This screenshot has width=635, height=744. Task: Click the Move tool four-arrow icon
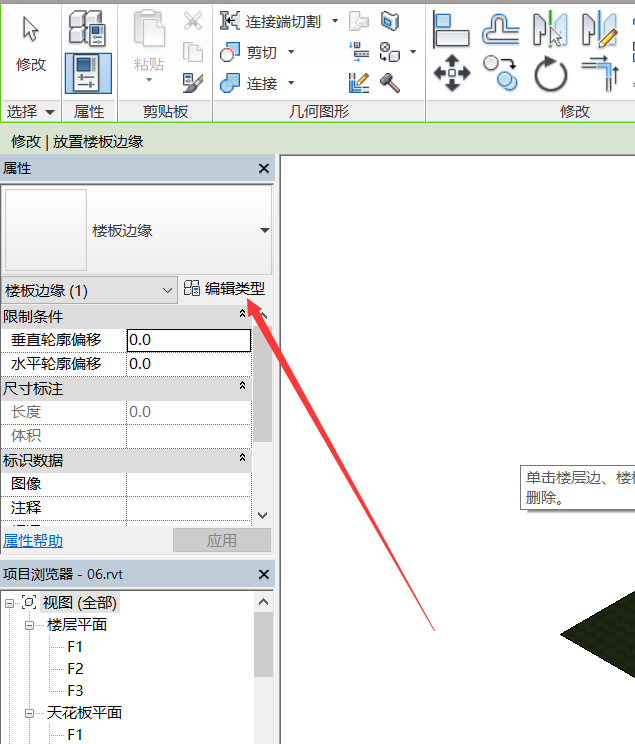[452, 73]
